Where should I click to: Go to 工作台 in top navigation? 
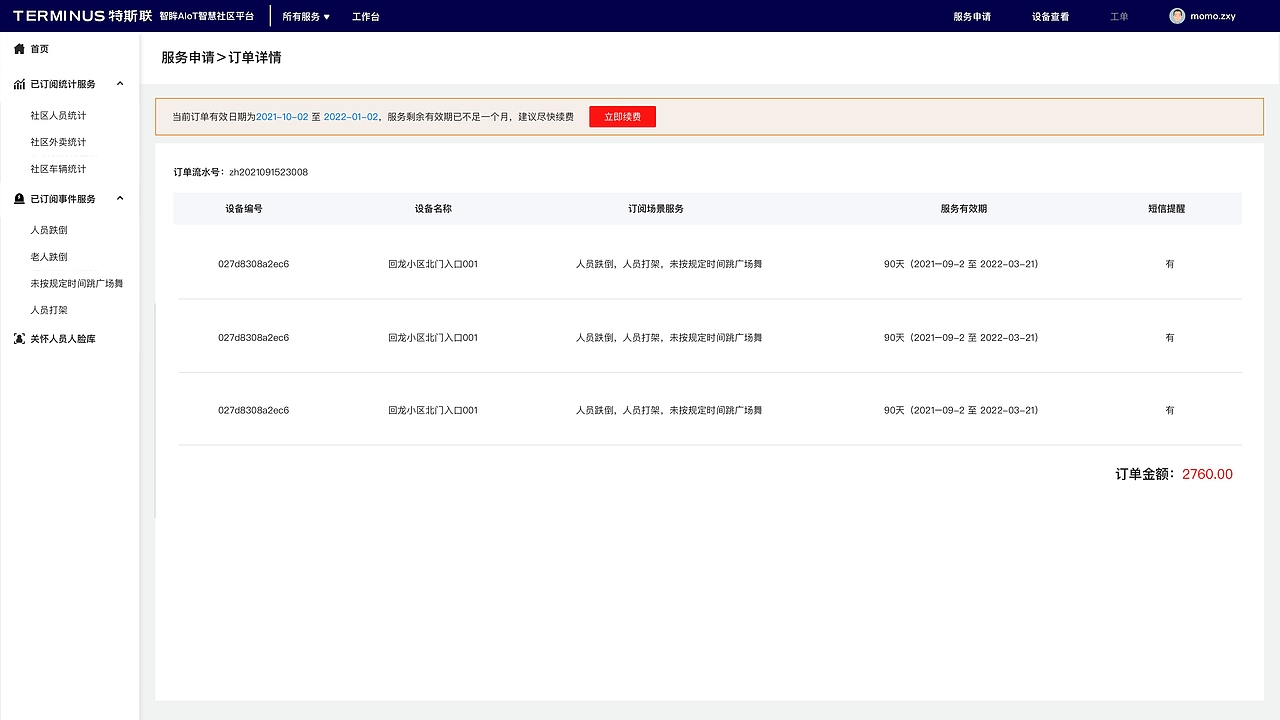[366, 16]
